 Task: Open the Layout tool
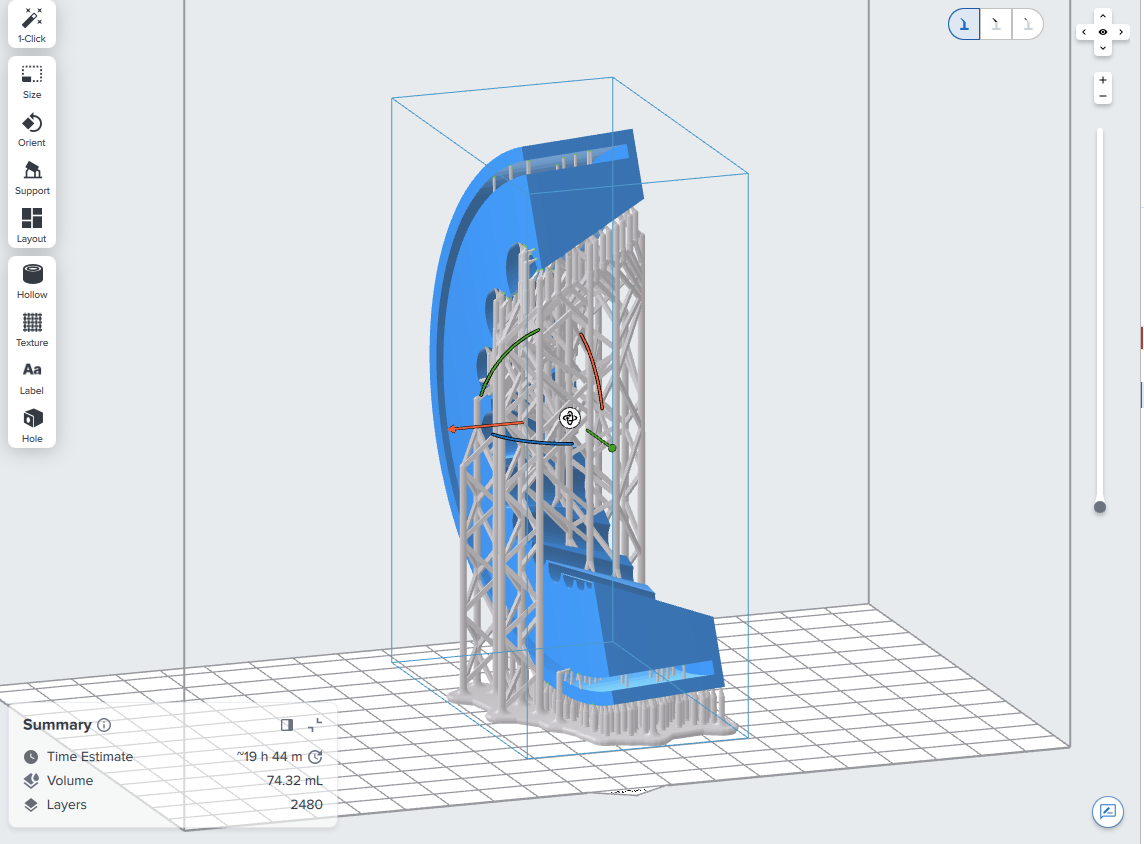(32, 225)
